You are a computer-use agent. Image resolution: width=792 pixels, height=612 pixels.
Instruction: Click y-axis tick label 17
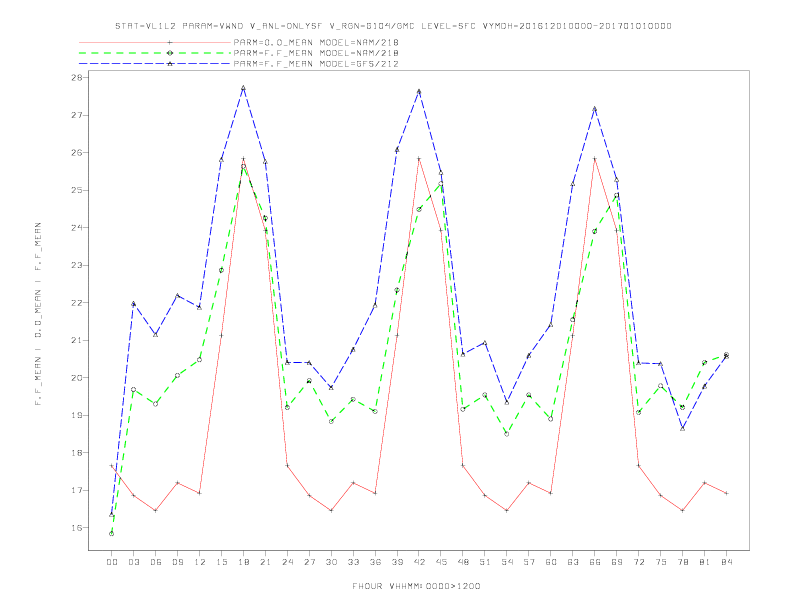(x=76, y=490)
